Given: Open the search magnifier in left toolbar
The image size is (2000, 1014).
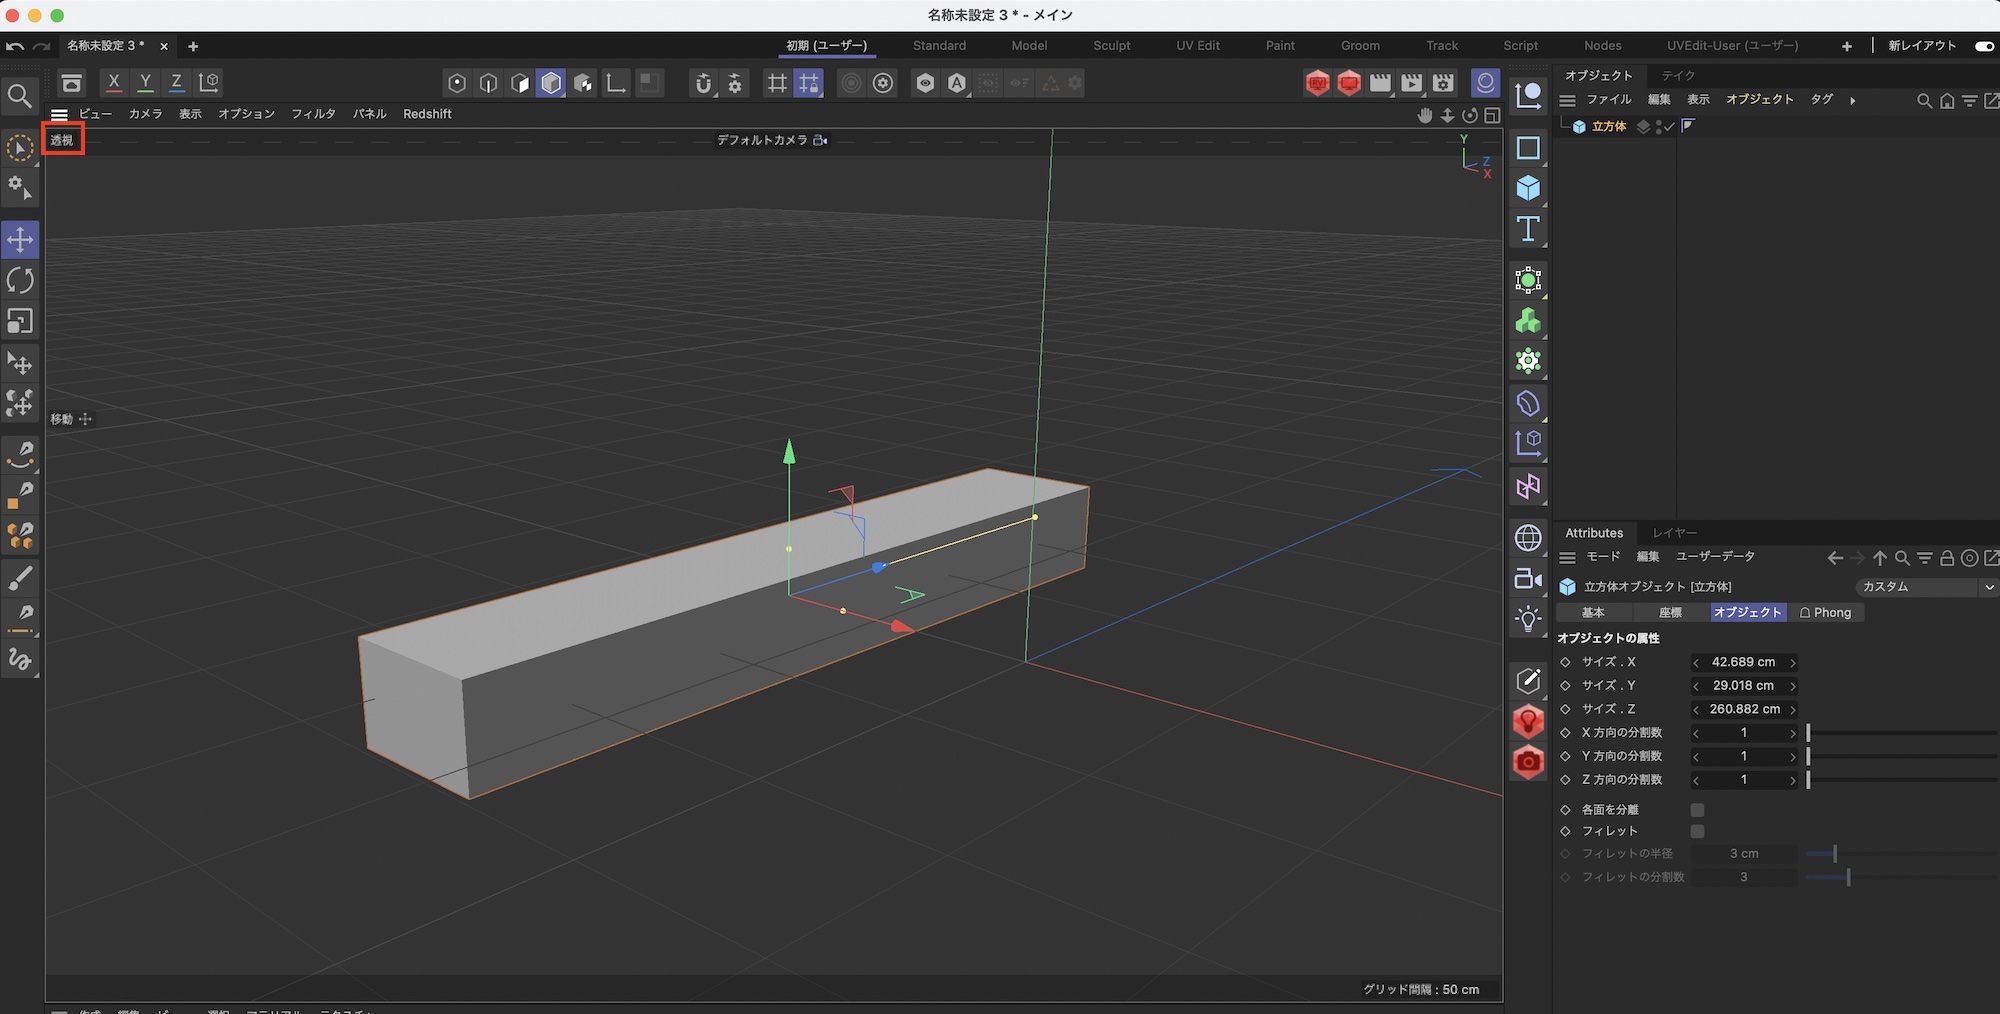Looking at the screenshot, I should 19,96.
